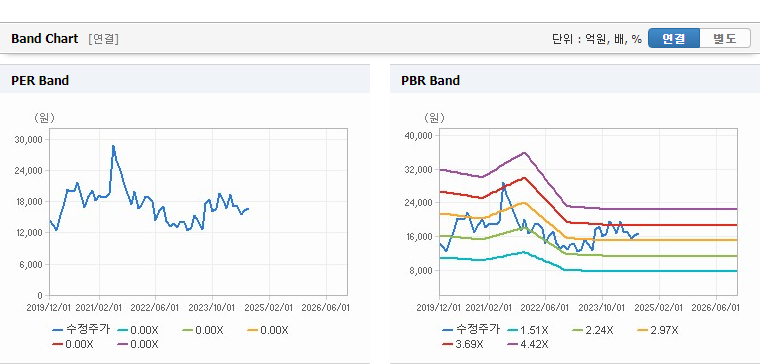The width and height of the screenshot is (760, 364).
Task: Toggle green 0.00X series in PER legend
Action: pyautogui.click(x=203, y=330)
